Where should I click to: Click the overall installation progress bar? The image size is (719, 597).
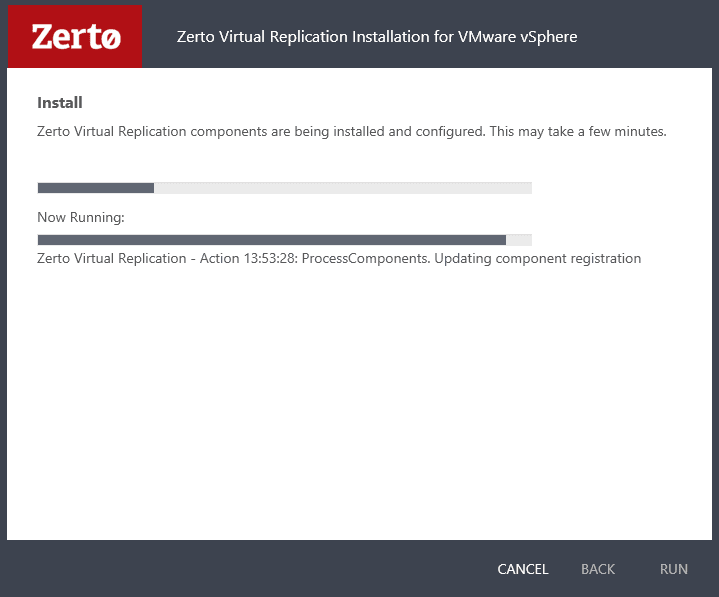point(284,188)
